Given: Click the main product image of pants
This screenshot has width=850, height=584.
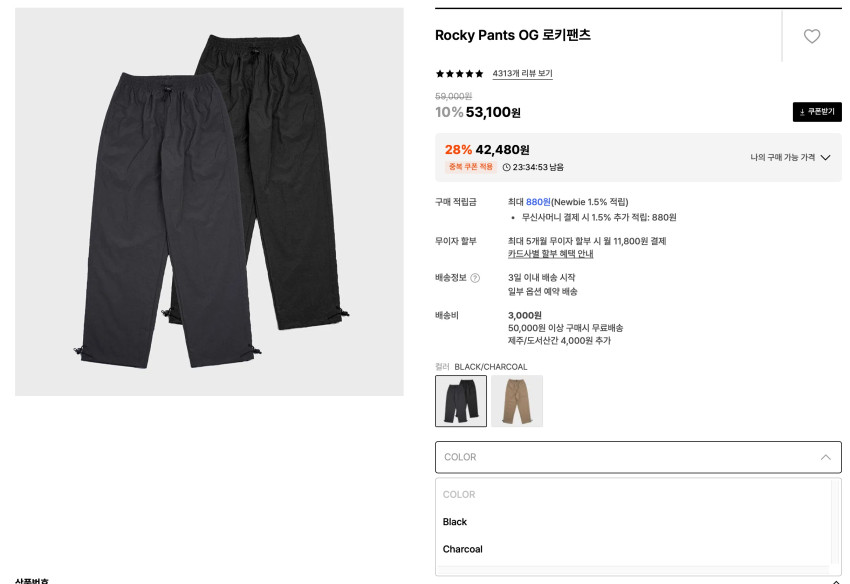Looking at the screenshot, I should click(209, 202).
